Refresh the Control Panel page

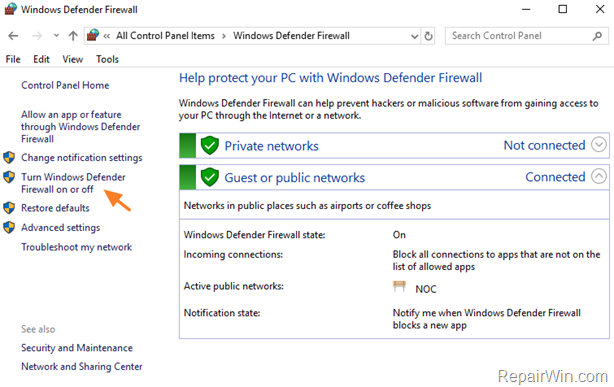coord(428,36)
